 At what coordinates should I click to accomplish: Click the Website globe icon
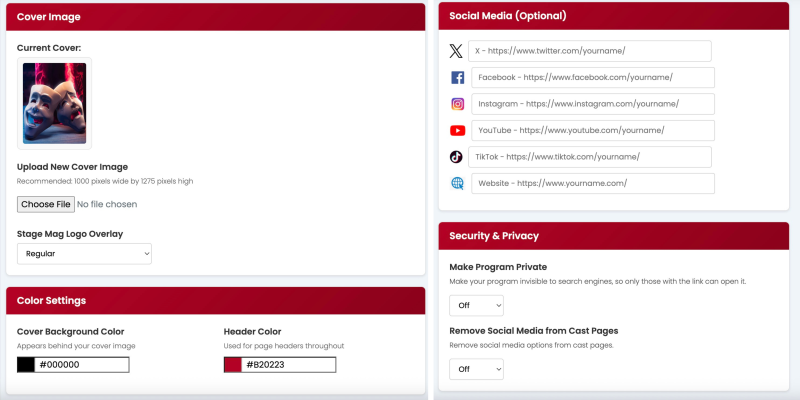click(457, 183)
